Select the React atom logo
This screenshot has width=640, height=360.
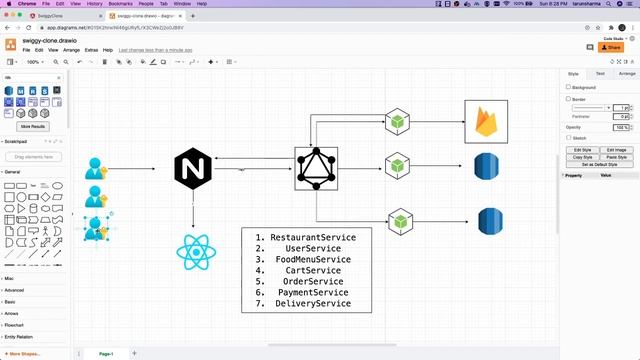point(196,252)
